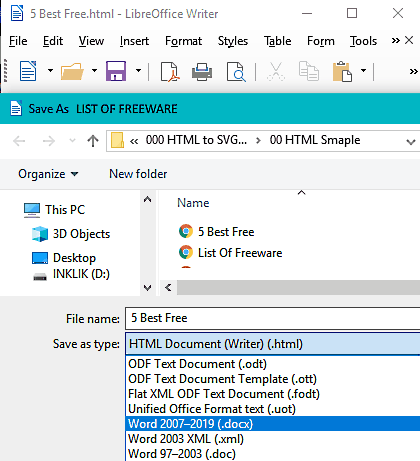Choose Word 2007–2019 (.docx) type
This screenshot has width=420, height=461.
[x=273, y=424]
